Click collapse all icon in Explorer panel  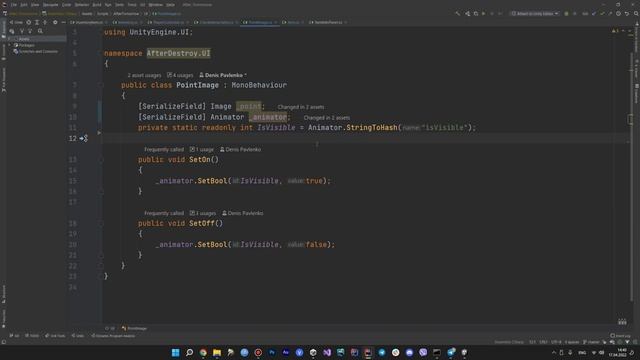coord(45,22)
